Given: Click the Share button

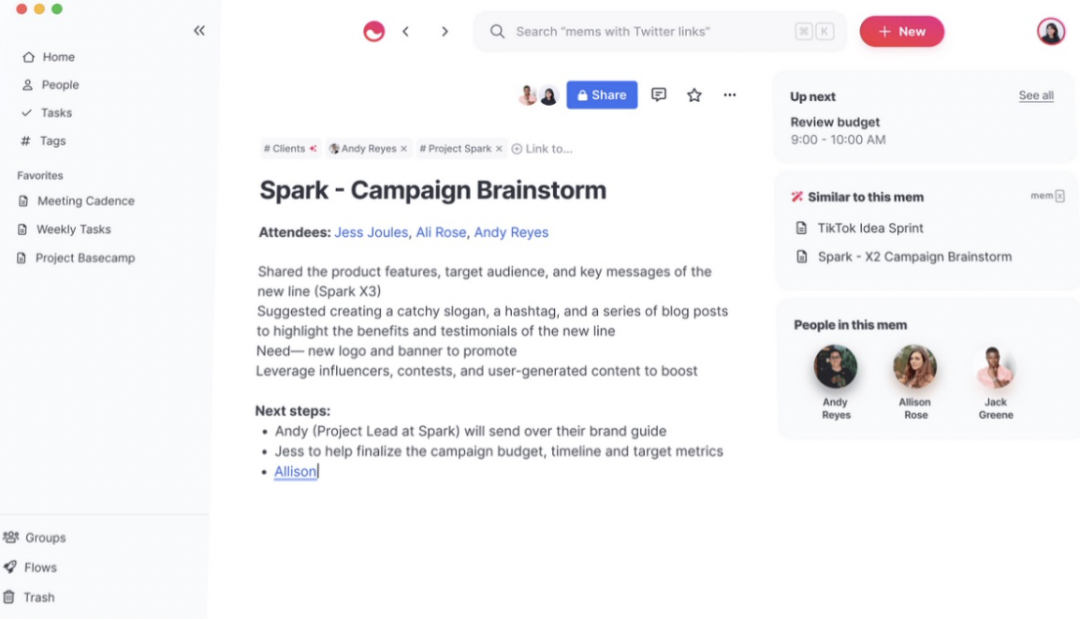Looking at the screenshot, I should (602, 95).
